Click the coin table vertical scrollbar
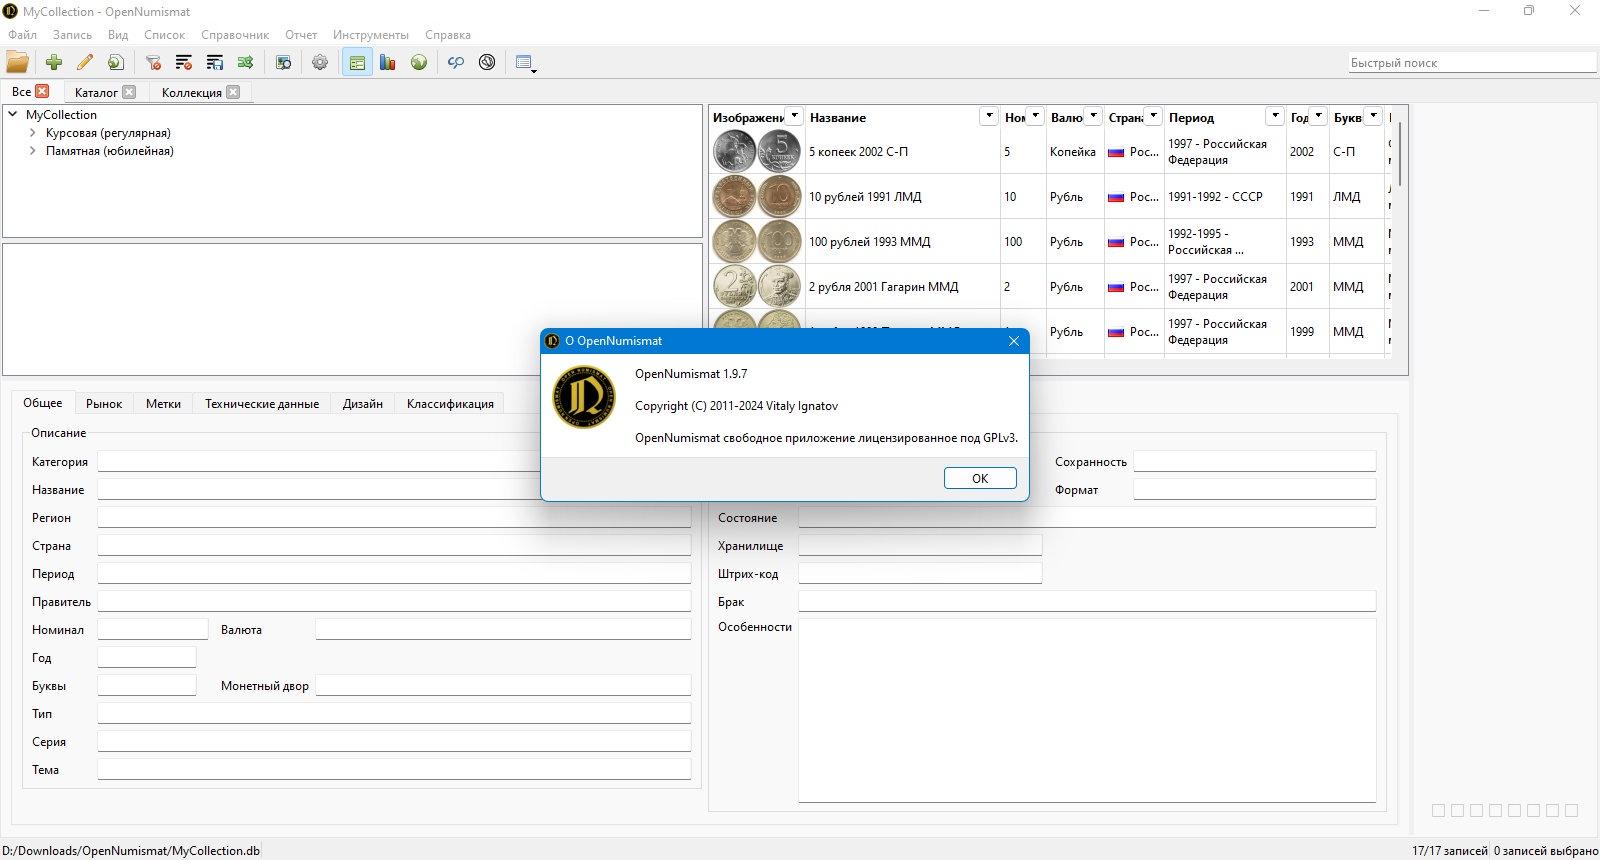 [x=1400, y=152]
